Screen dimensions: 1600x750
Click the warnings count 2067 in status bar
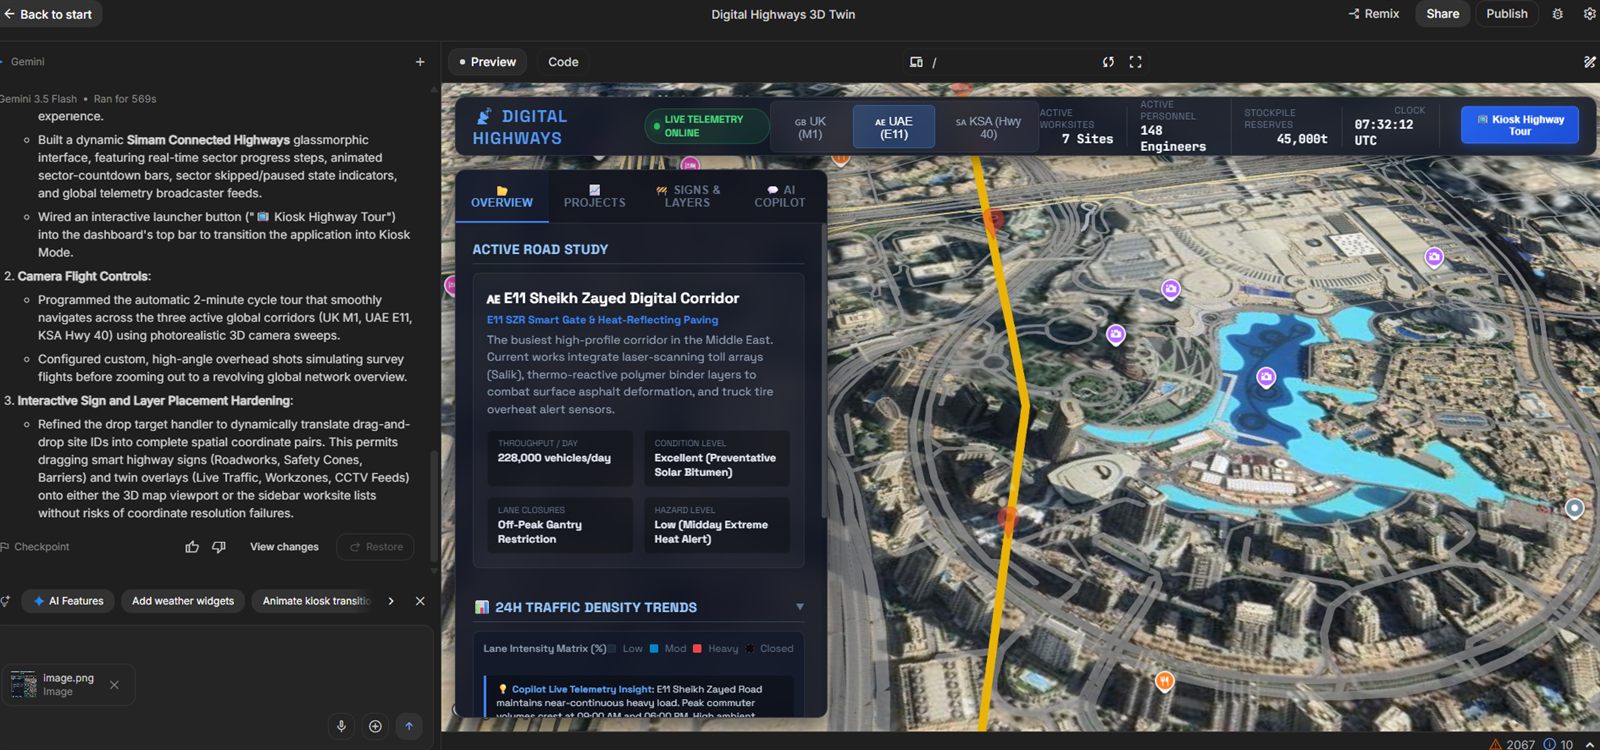point(1512,744)
